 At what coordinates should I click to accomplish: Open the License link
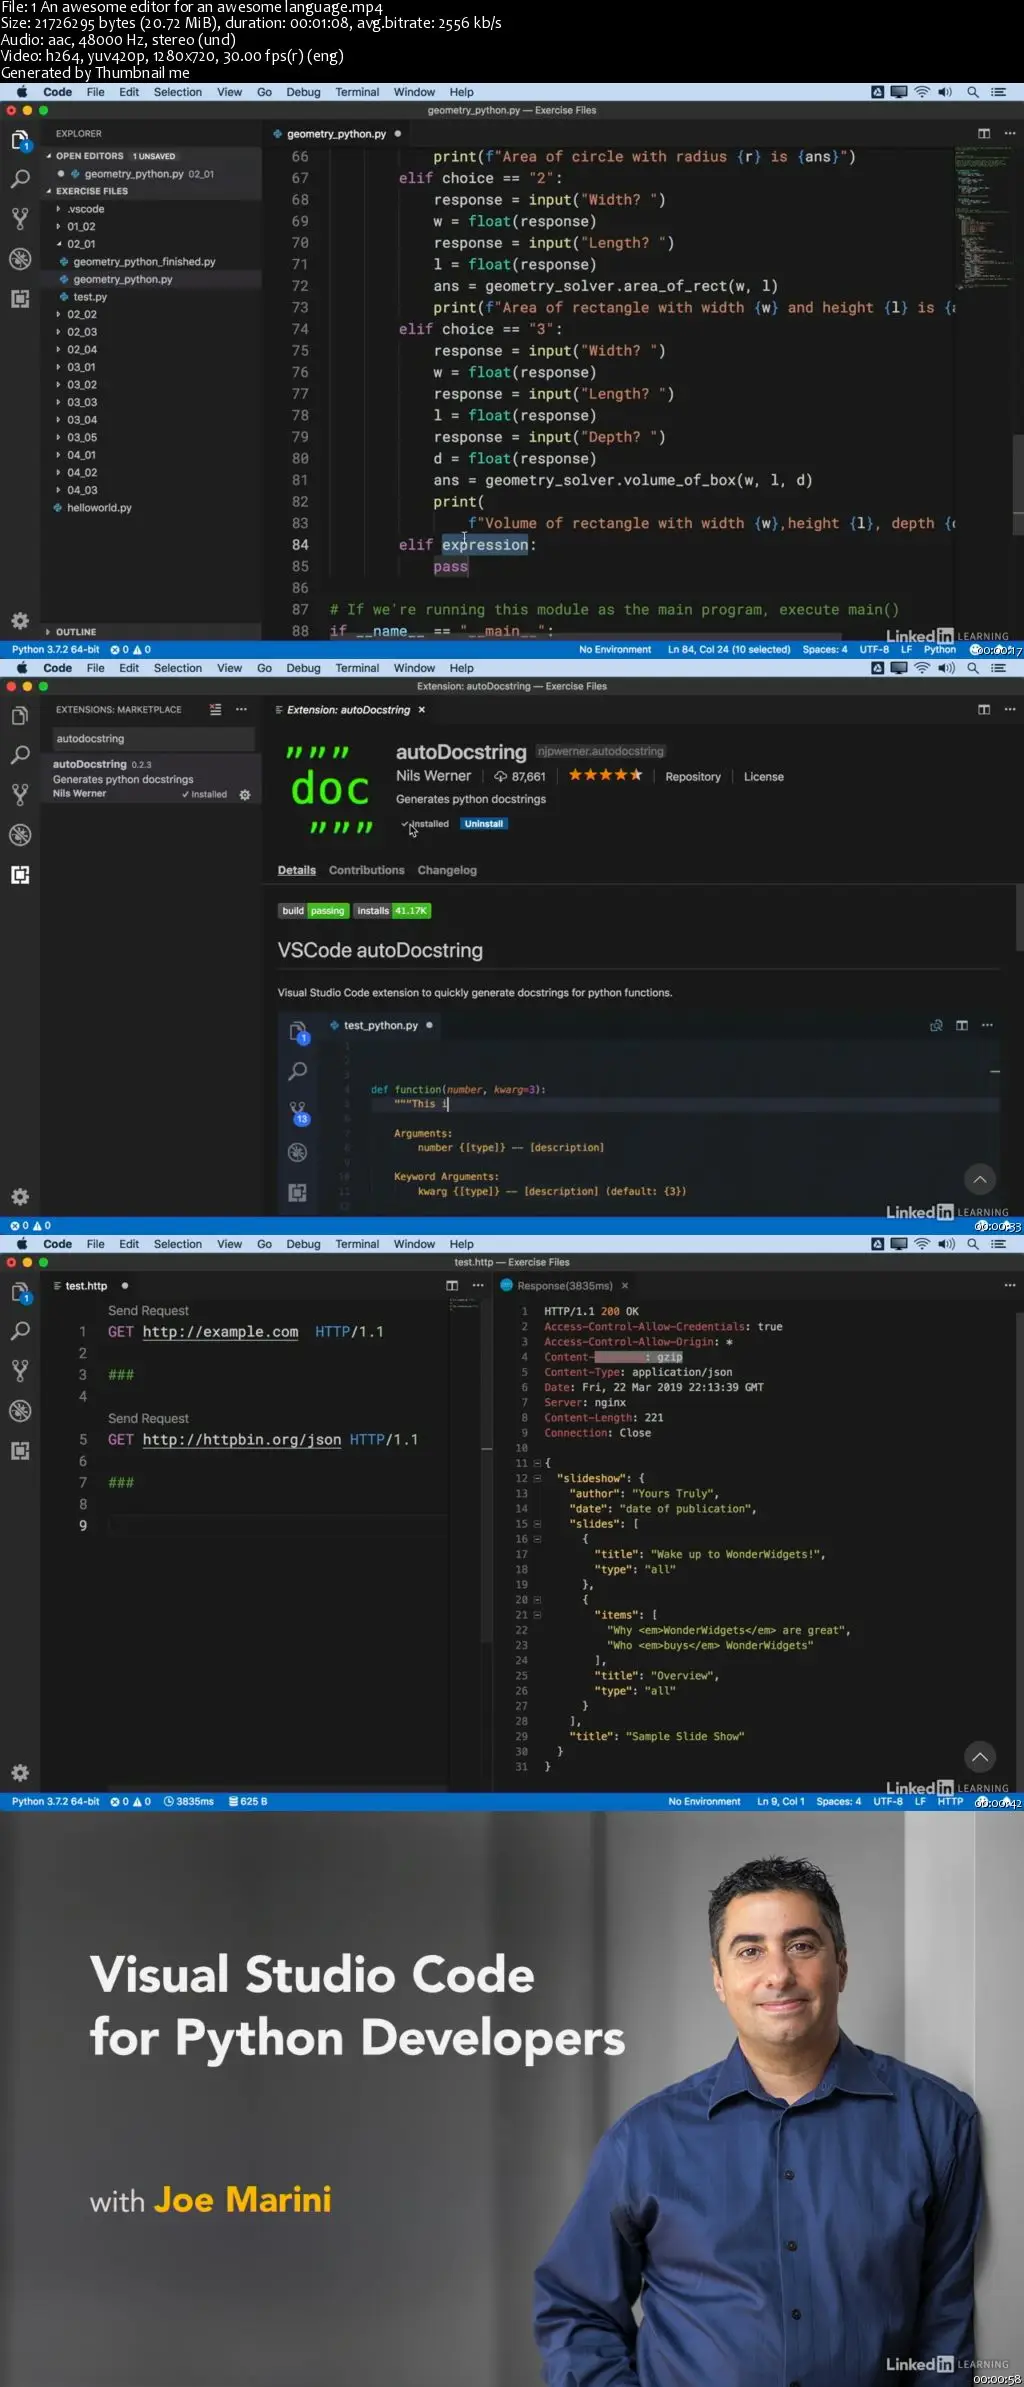(x=764, y=777)
